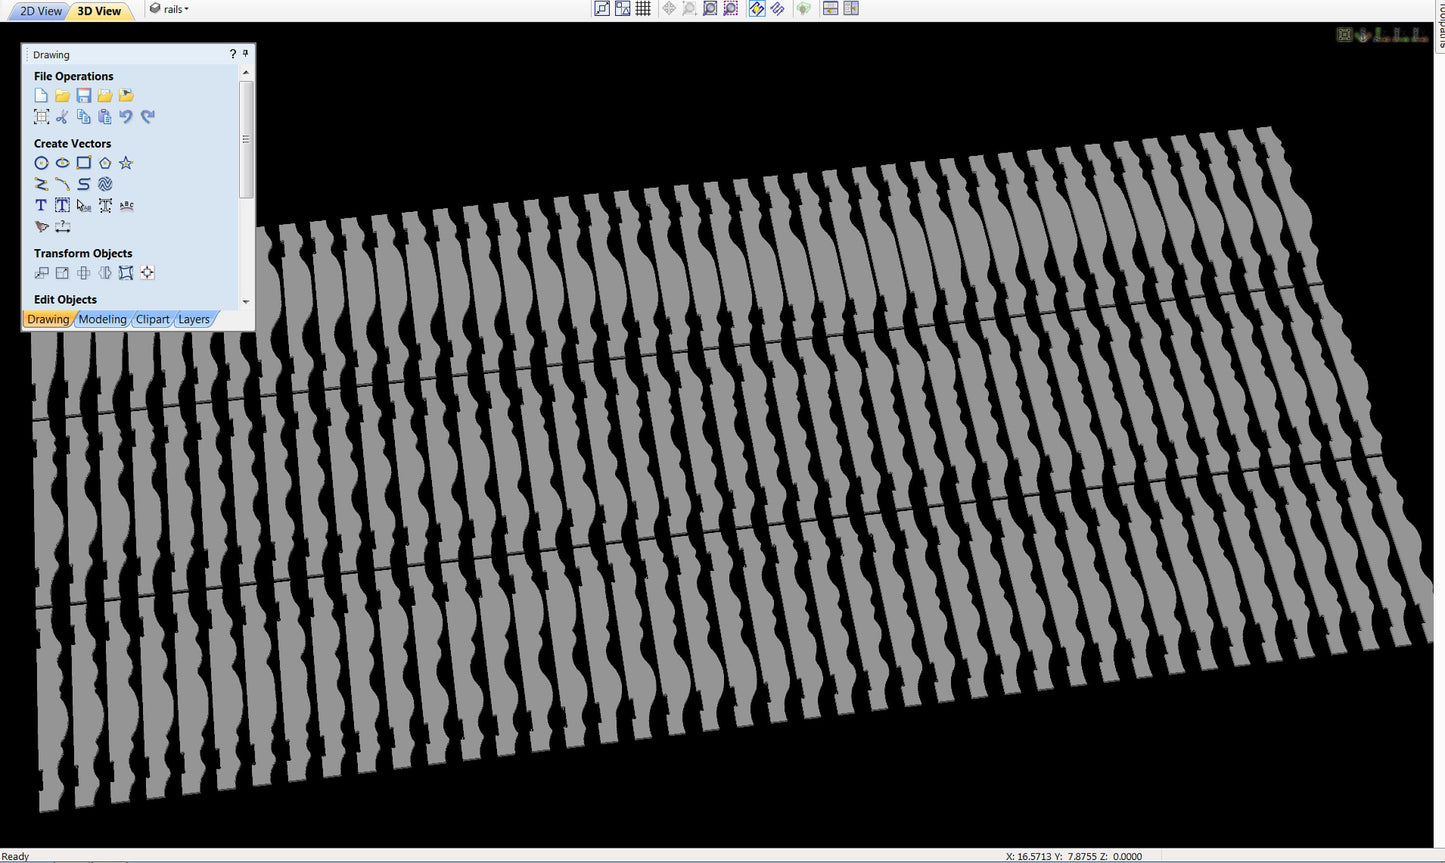
Task: Select the Draw Star tool
Action: 126,163
